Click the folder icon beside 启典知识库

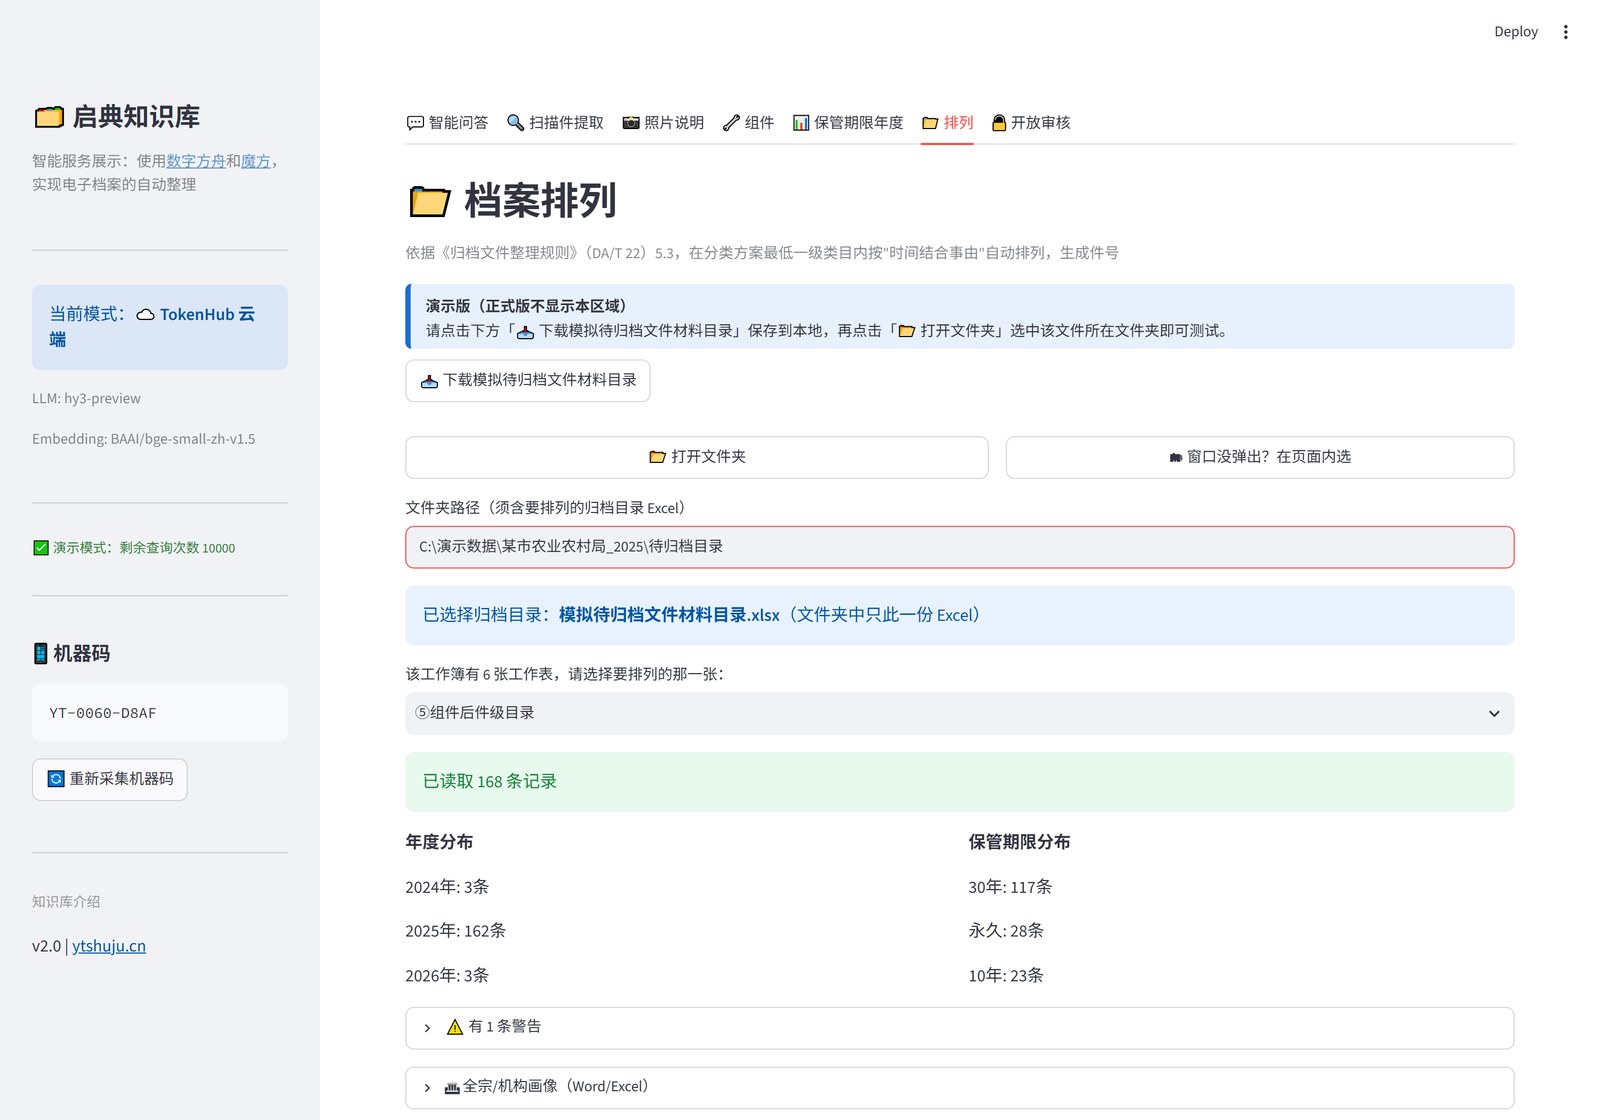49,117
